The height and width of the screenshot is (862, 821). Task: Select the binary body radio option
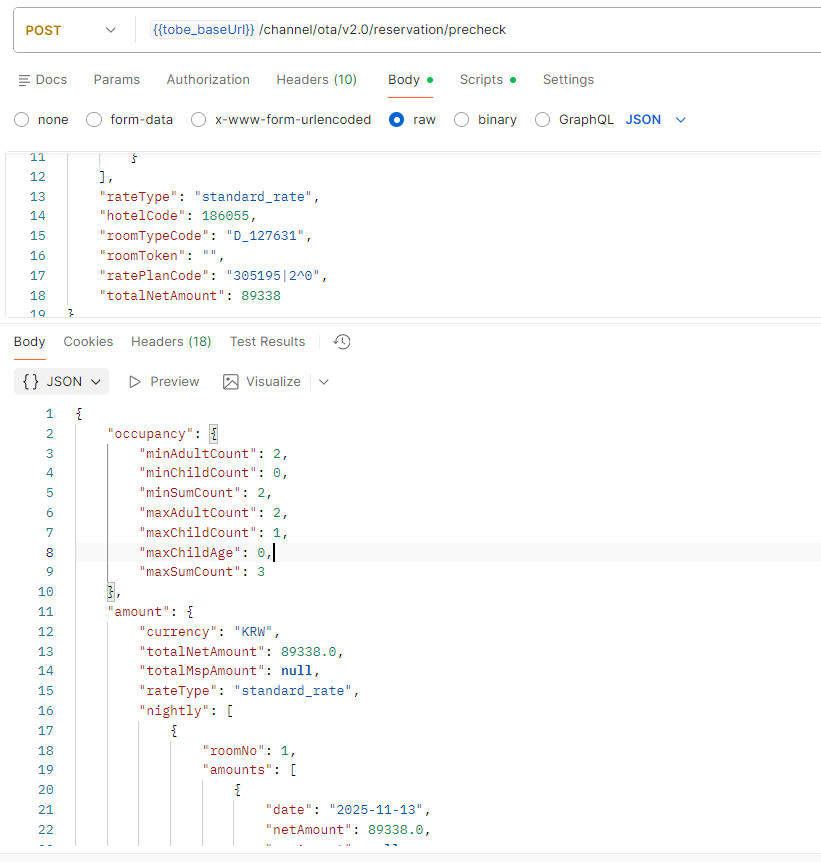pos(462,120)
